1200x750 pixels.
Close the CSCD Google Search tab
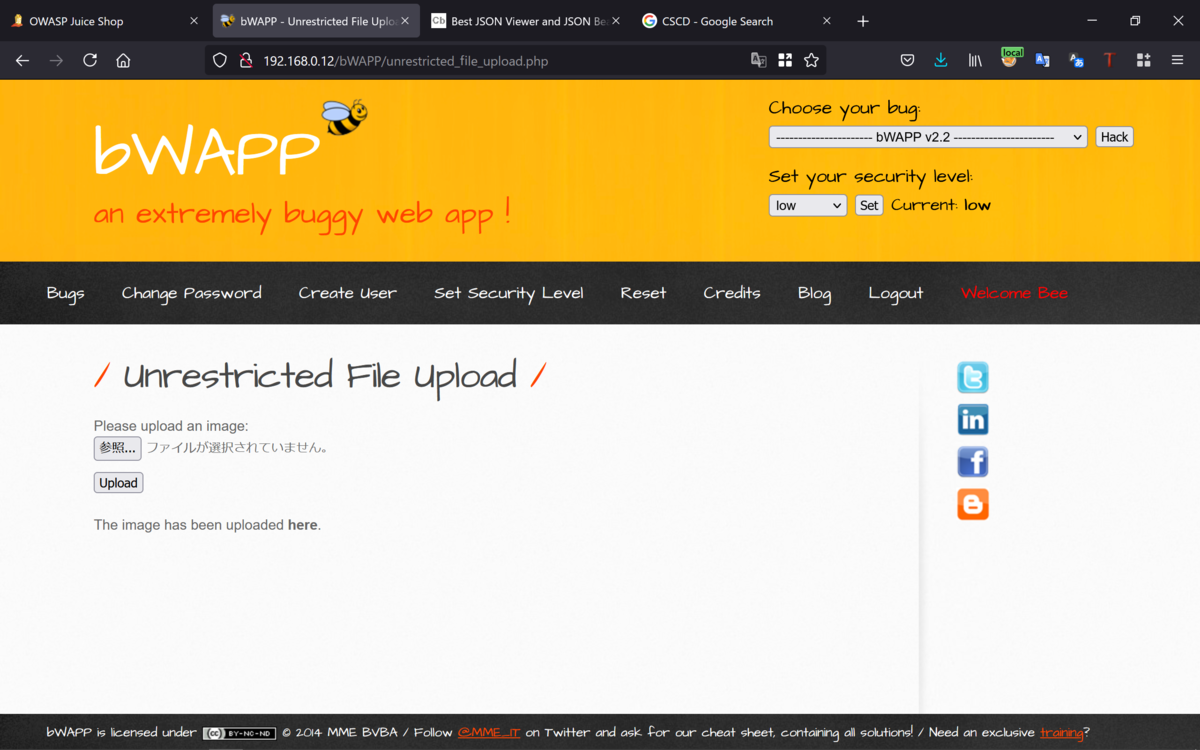click(x=827, y=21)
